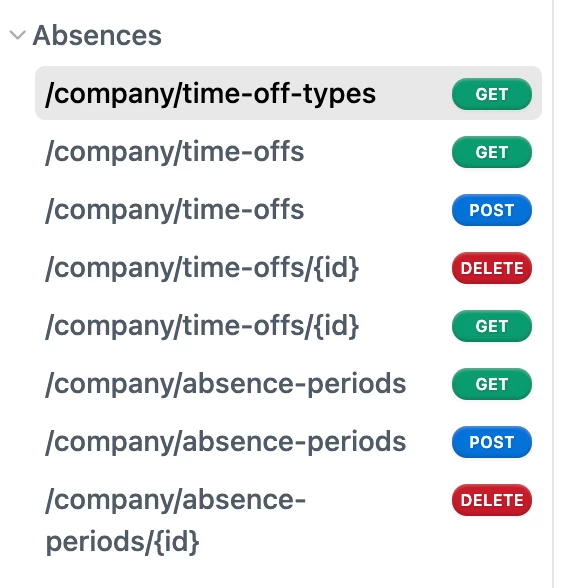Open the time-offs/{id} DELETE endpoint path

[x=202, y=268]
